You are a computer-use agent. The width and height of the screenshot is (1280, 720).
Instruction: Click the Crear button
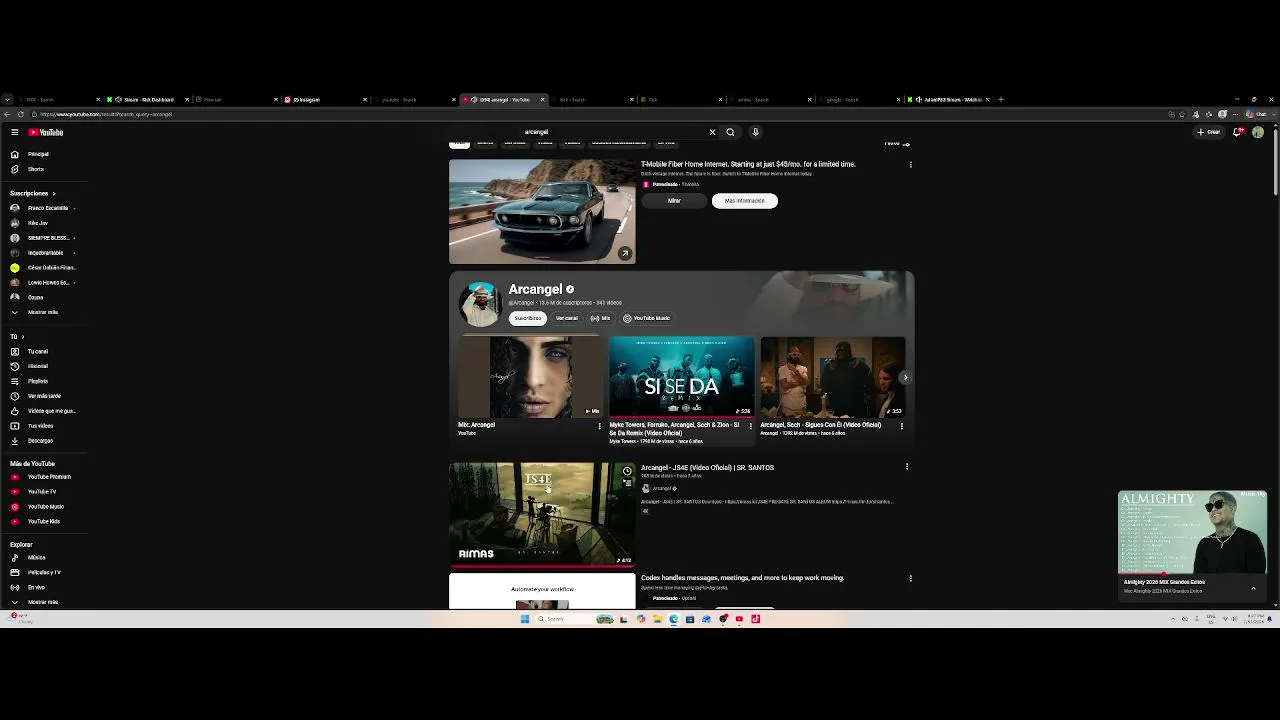click(1209, 132)
